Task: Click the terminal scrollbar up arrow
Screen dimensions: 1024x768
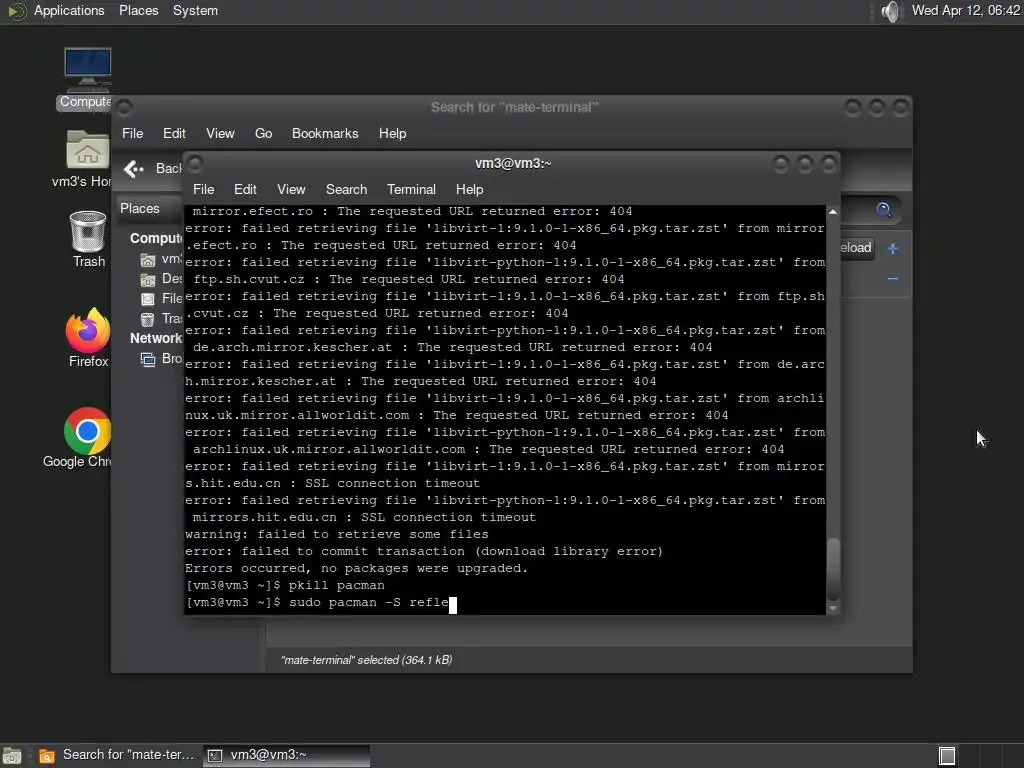Action: 833,212
